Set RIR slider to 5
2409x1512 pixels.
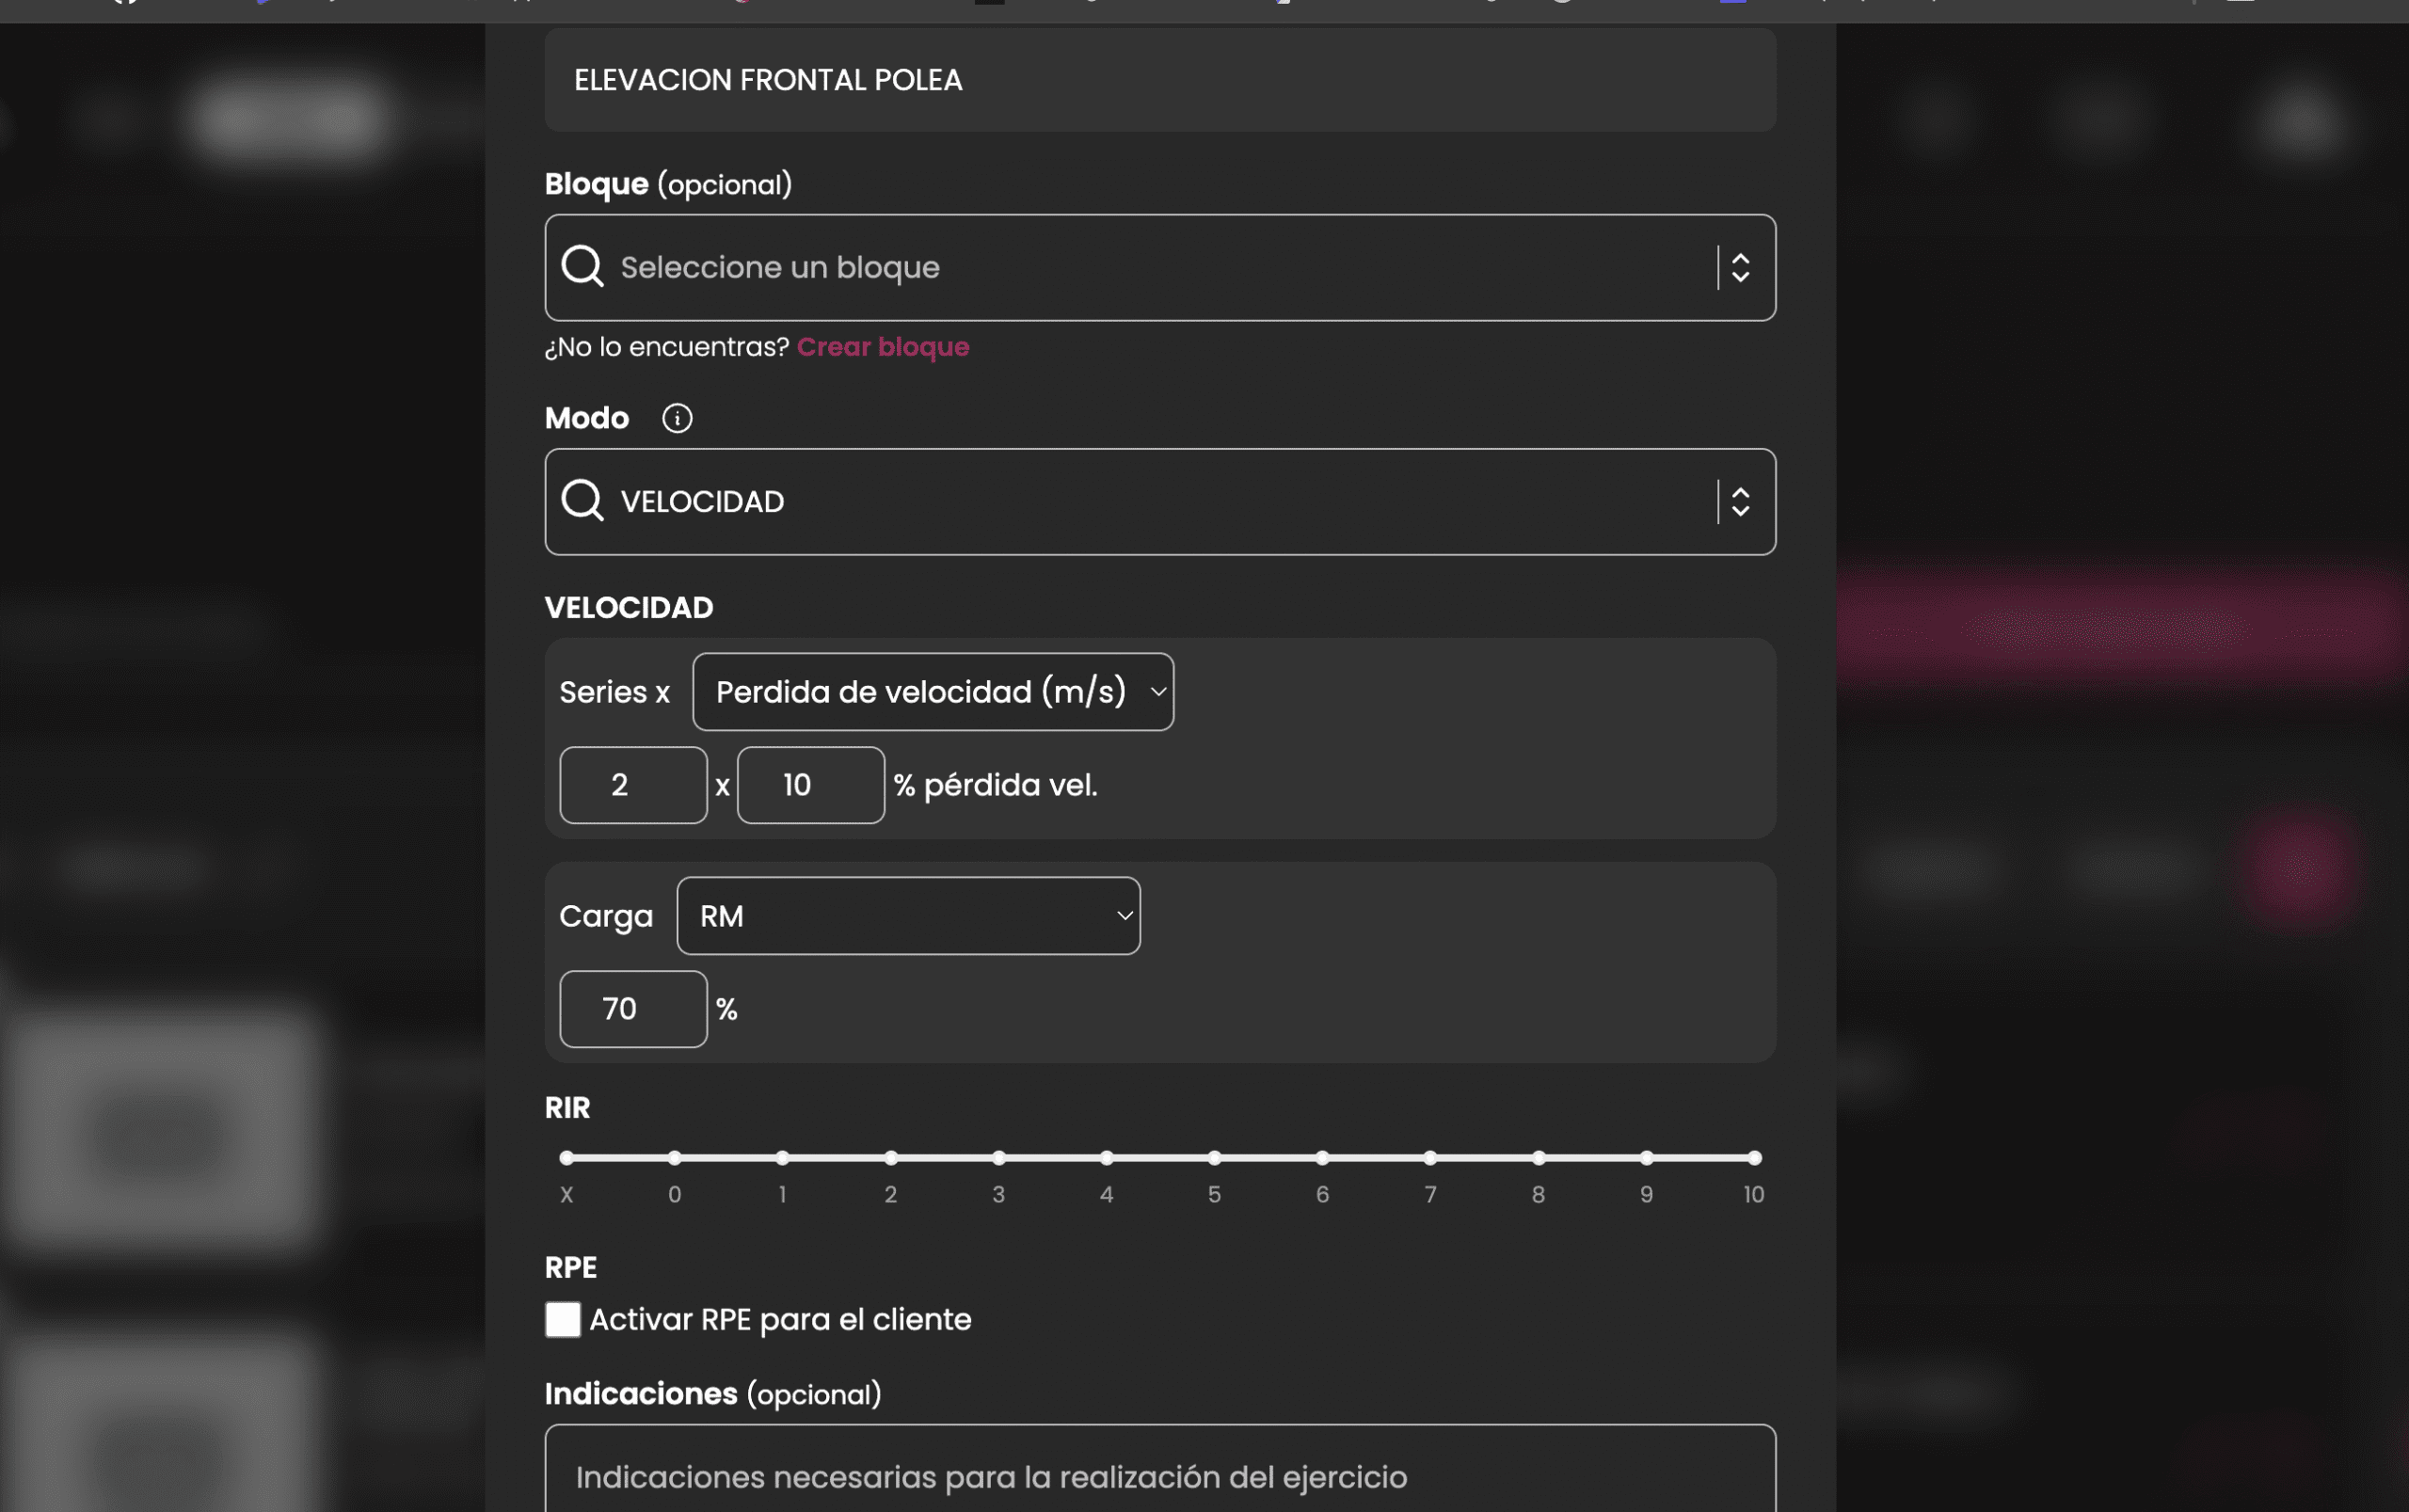[x=1214, y=1158]
